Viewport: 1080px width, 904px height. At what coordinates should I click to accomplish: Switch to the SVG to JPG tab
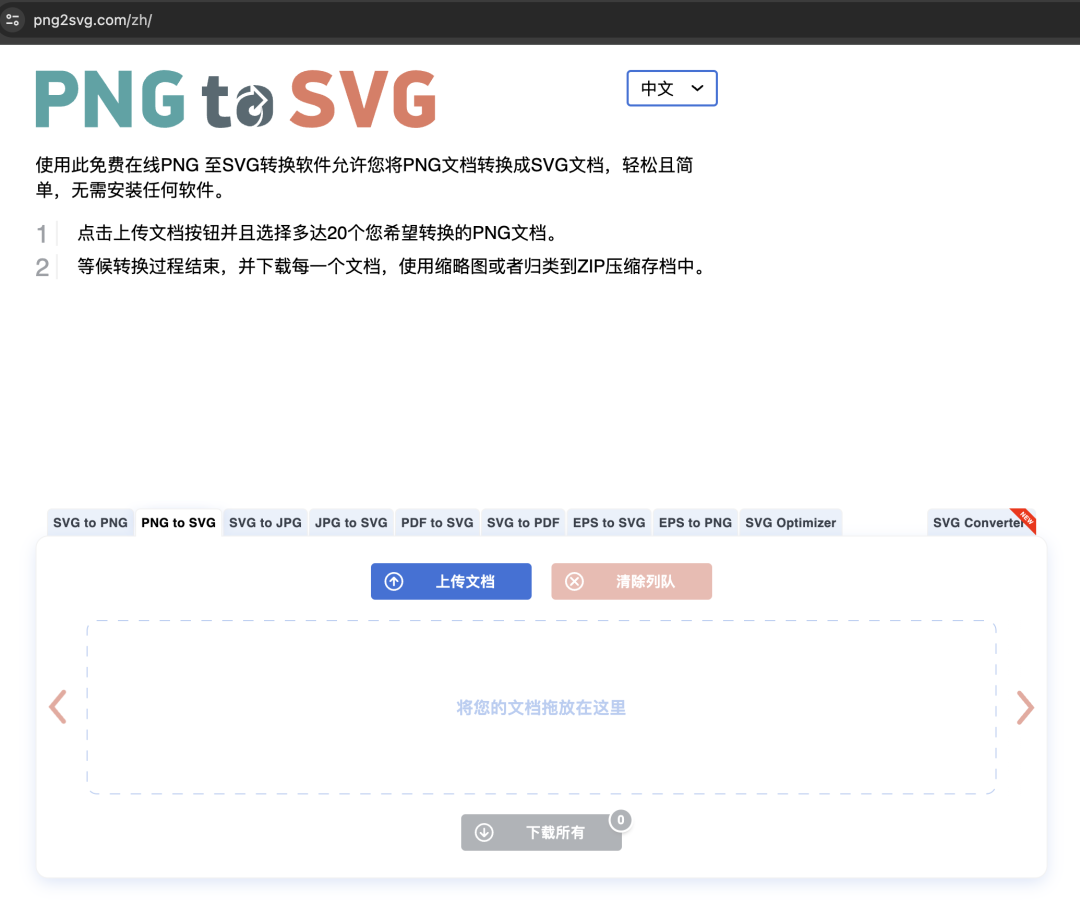coord(265,523)
